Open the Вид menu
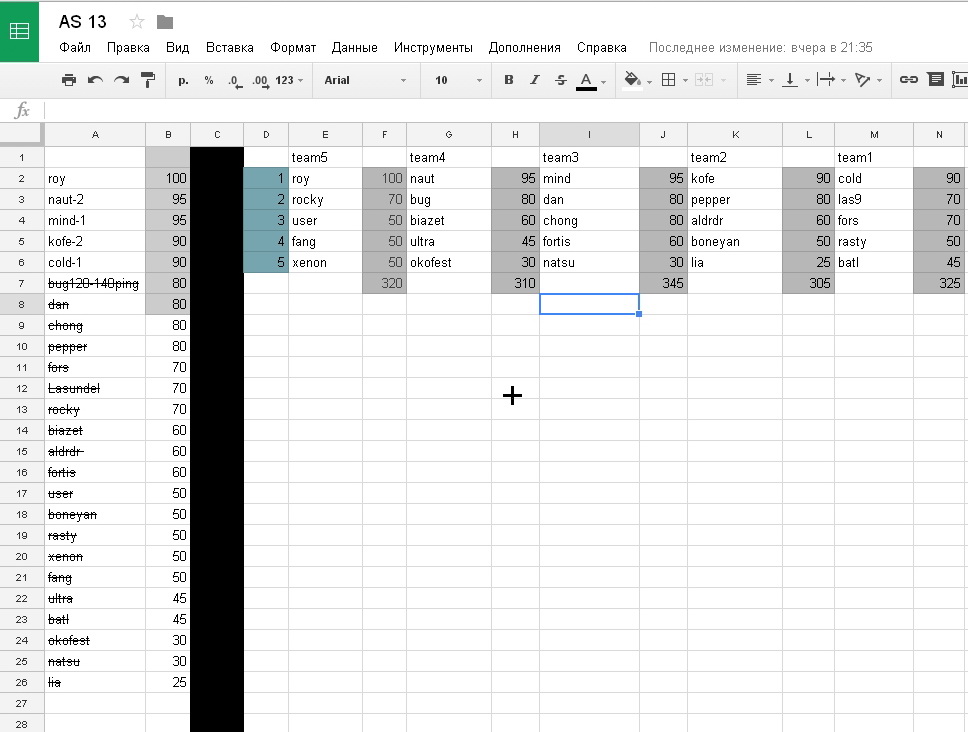968x732 pixels. pyautogui.click(x=177, y=48)
